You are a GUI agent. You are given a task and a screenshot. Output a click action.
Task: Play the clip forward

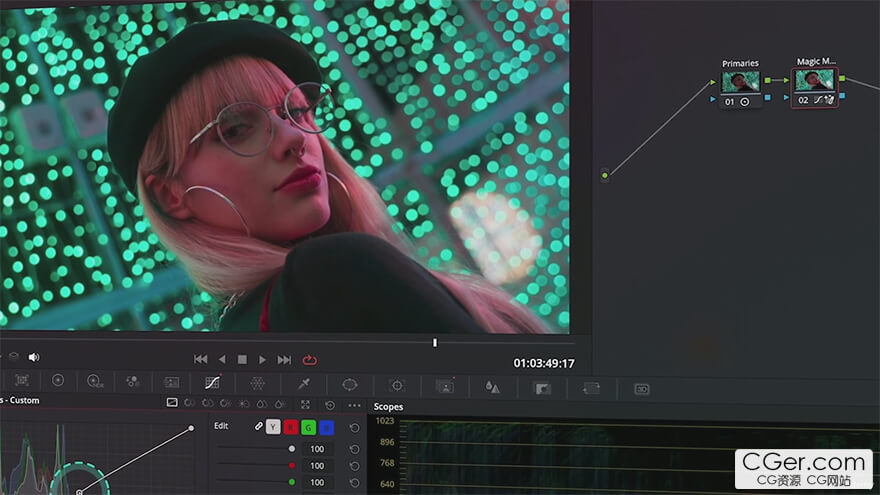click(262, 359)
